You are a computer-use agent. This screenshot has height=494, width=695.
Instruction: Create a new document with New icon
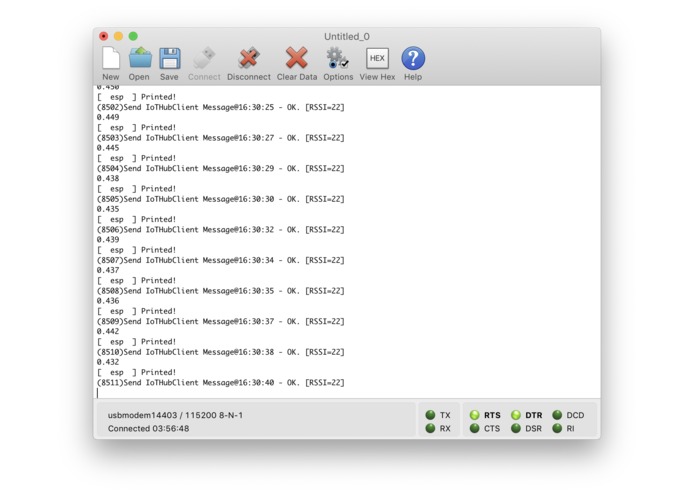[111, 58]
